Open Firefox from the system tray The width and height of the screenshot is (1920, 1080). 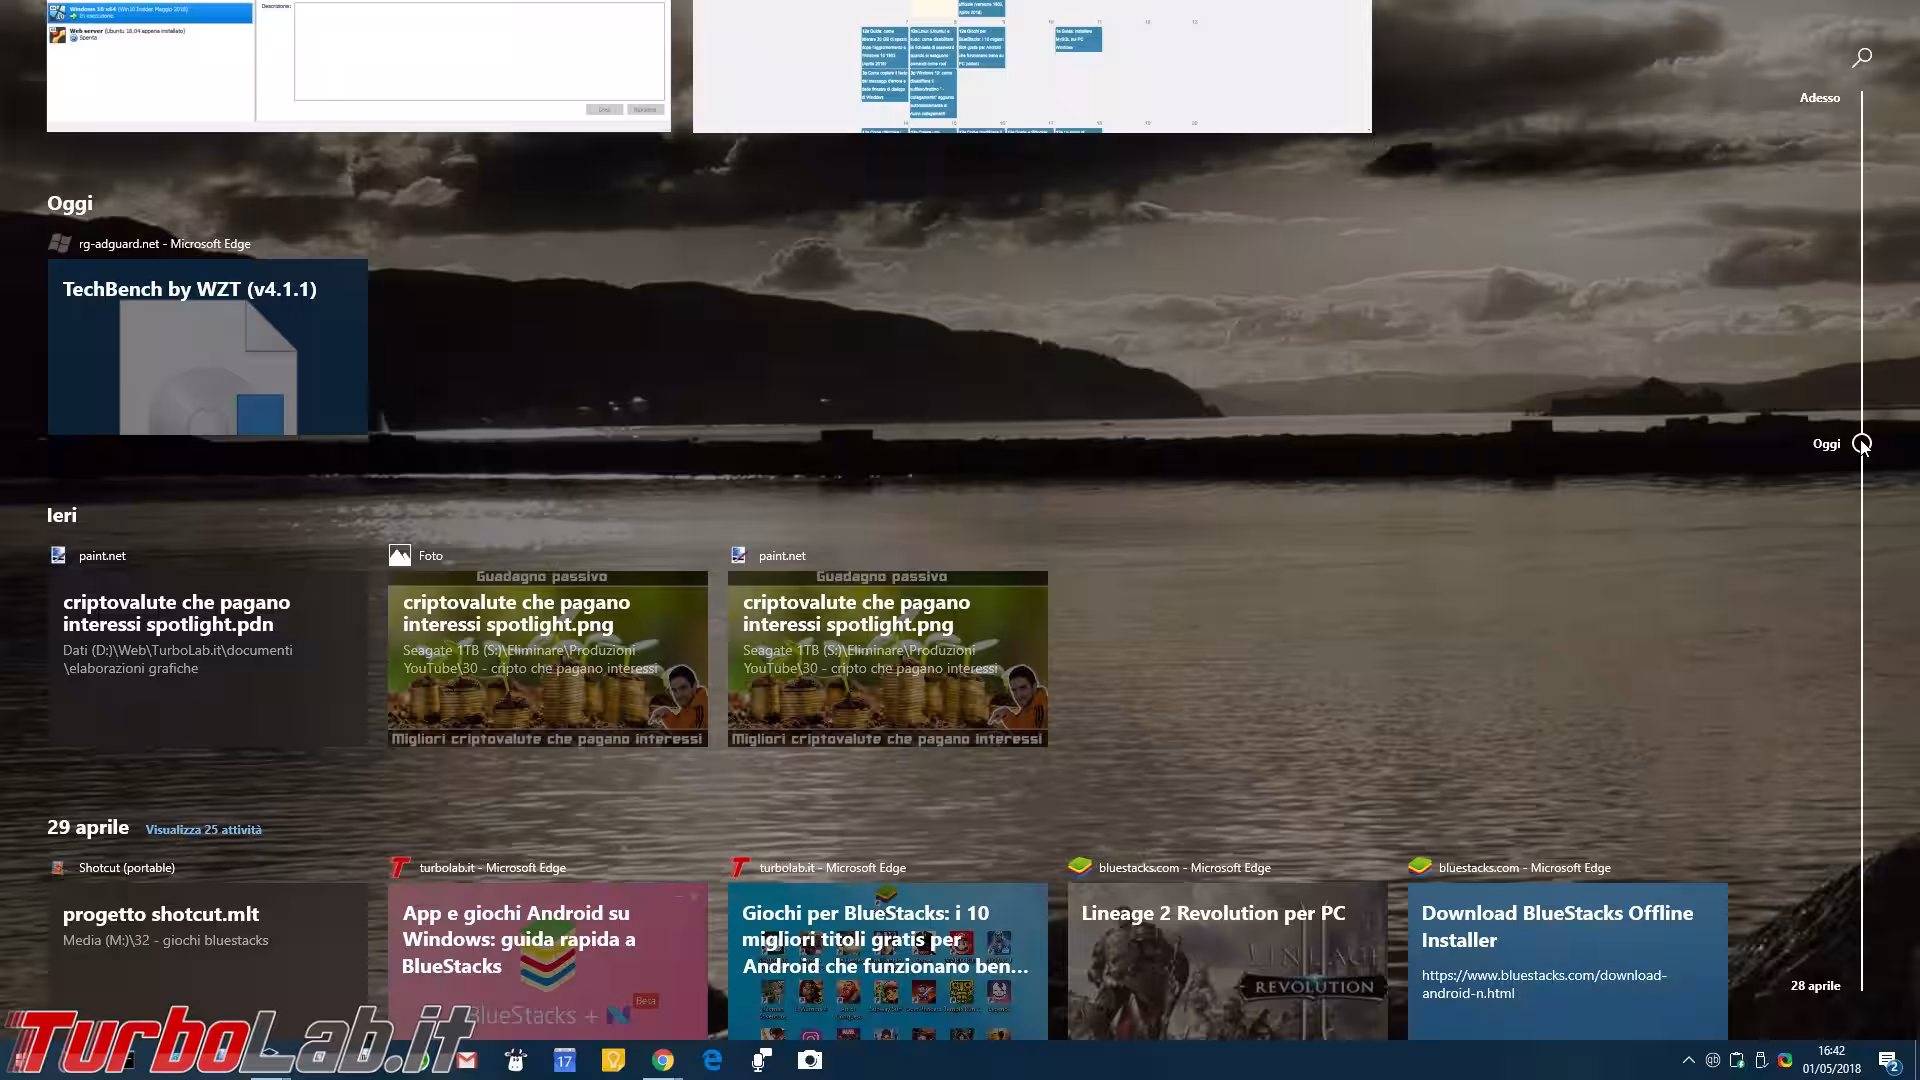click(x=1786, y=1060)
